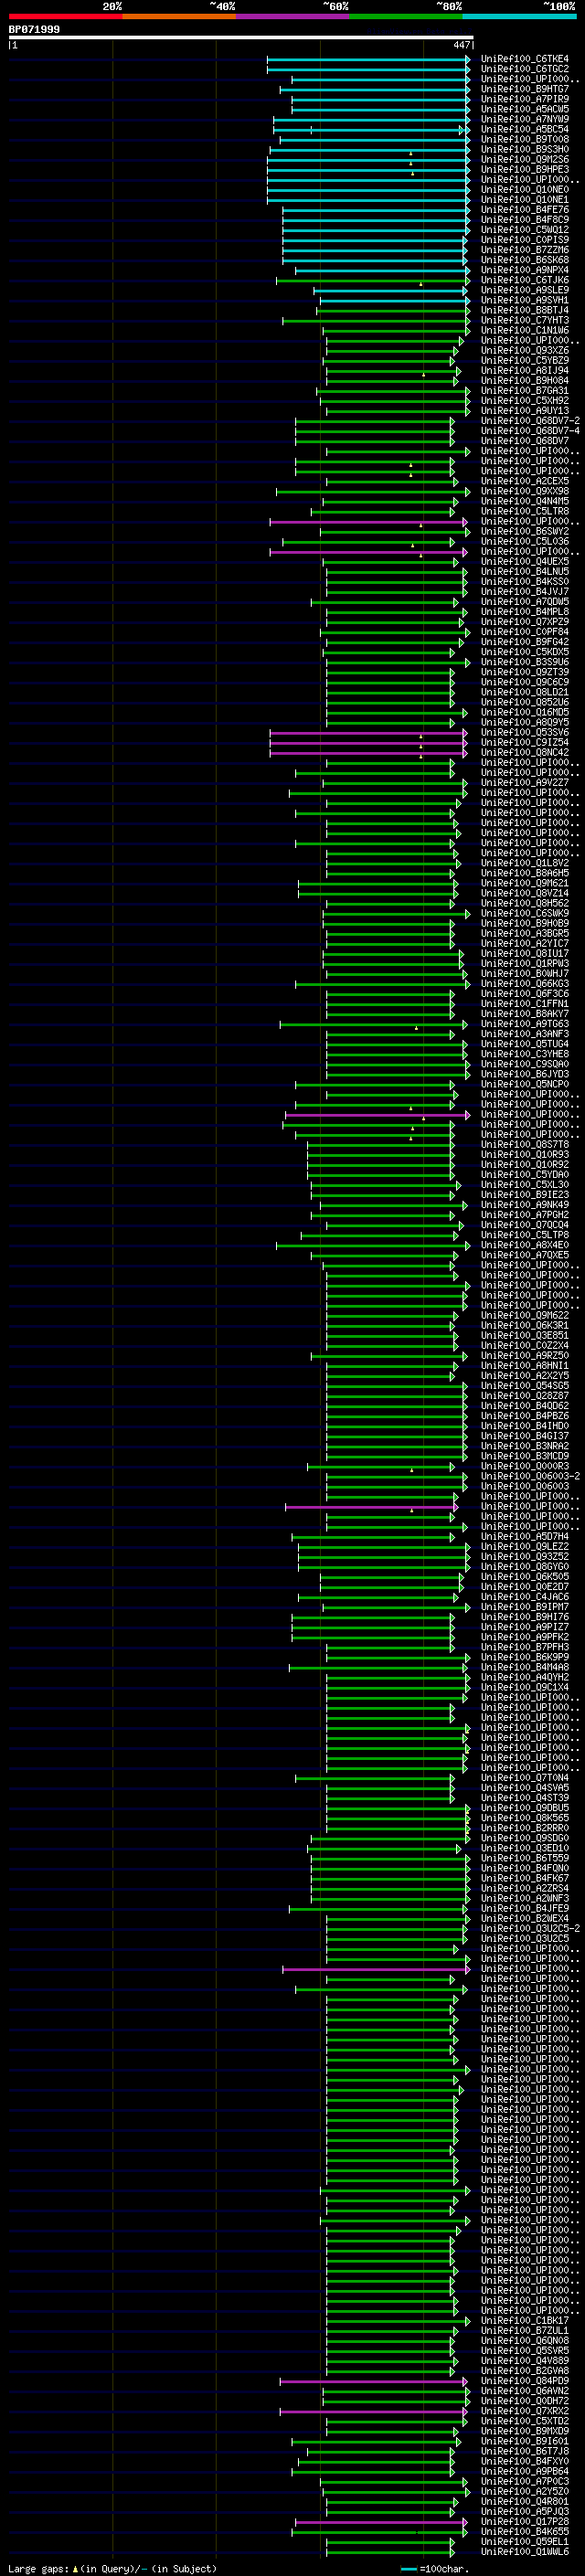
Task: Open hit UniRef100_C6TGC2
Action: (524, 69)
